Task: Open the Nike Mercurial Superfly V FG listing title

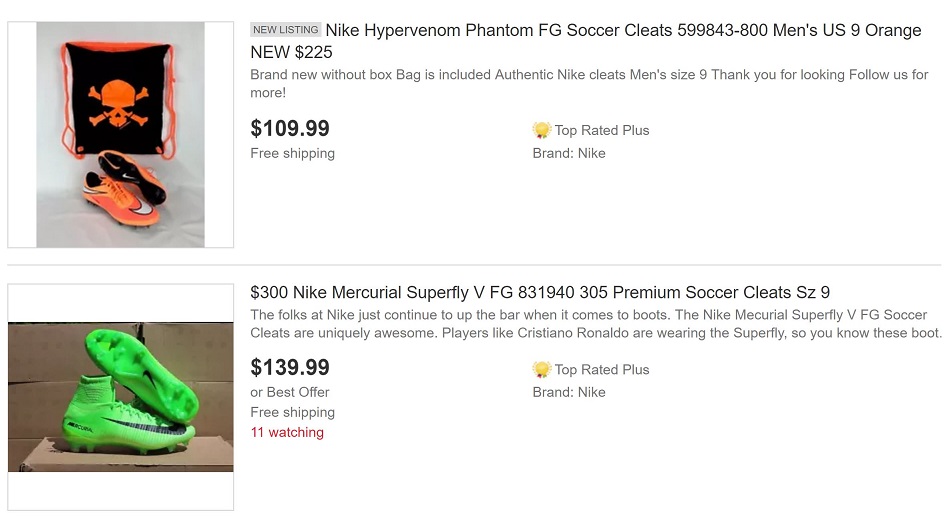Action: pos(540,293)
